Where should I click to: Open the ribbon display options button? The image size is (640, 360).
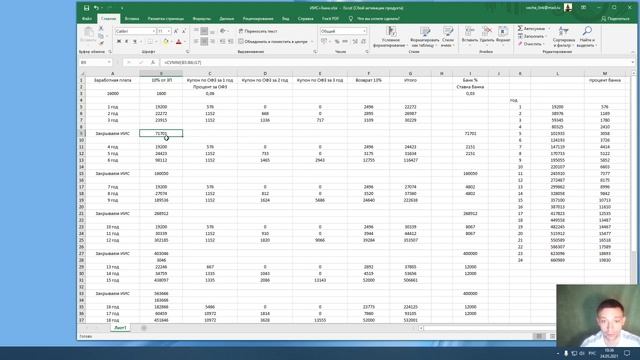pyautogui.click(x=584, y=7)
